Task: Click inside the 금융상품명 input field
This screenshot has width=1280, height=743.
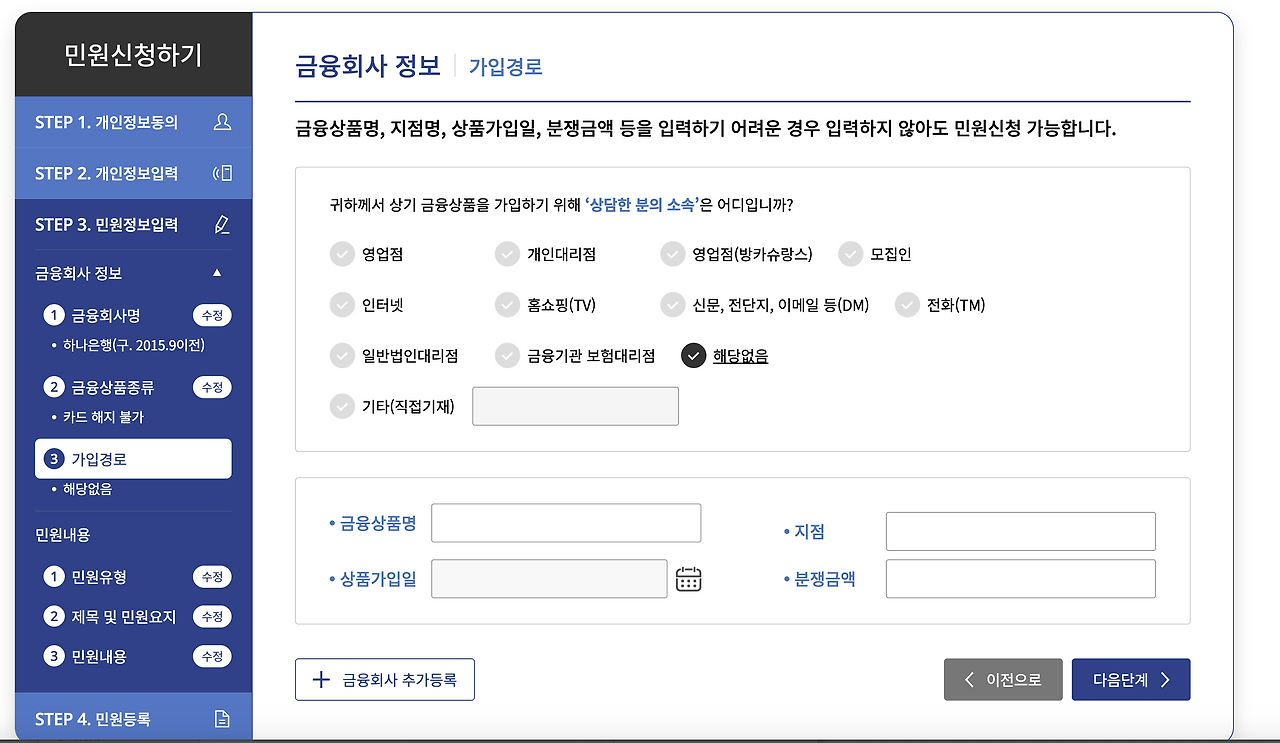Action: (565, 522)
